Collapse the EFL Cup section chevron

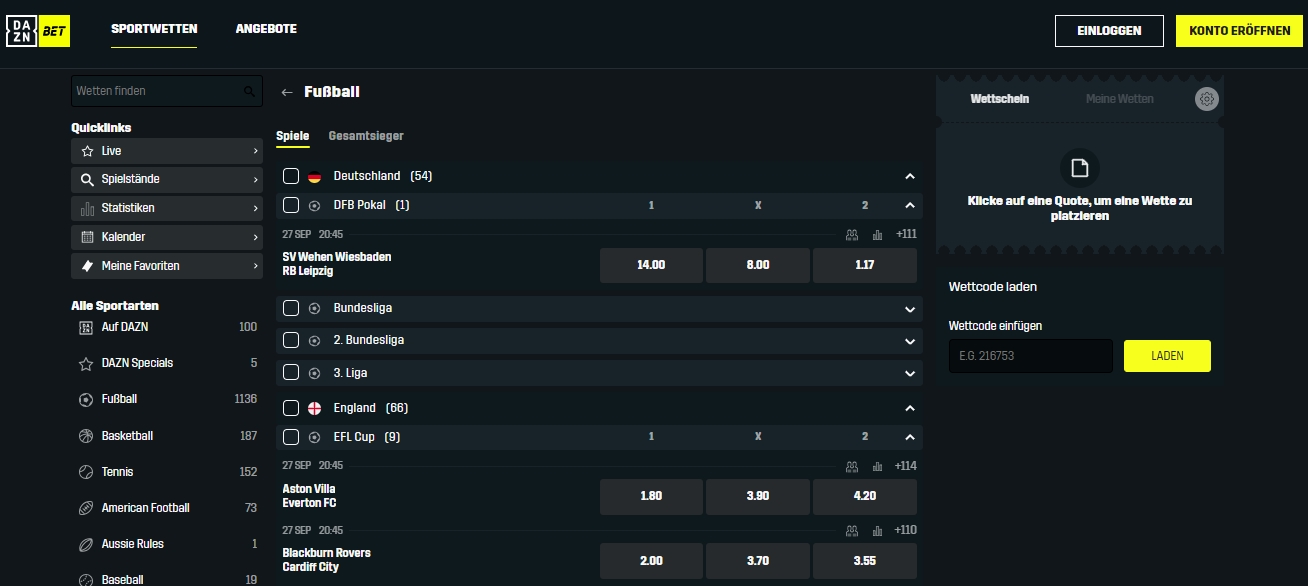[909, 437]
